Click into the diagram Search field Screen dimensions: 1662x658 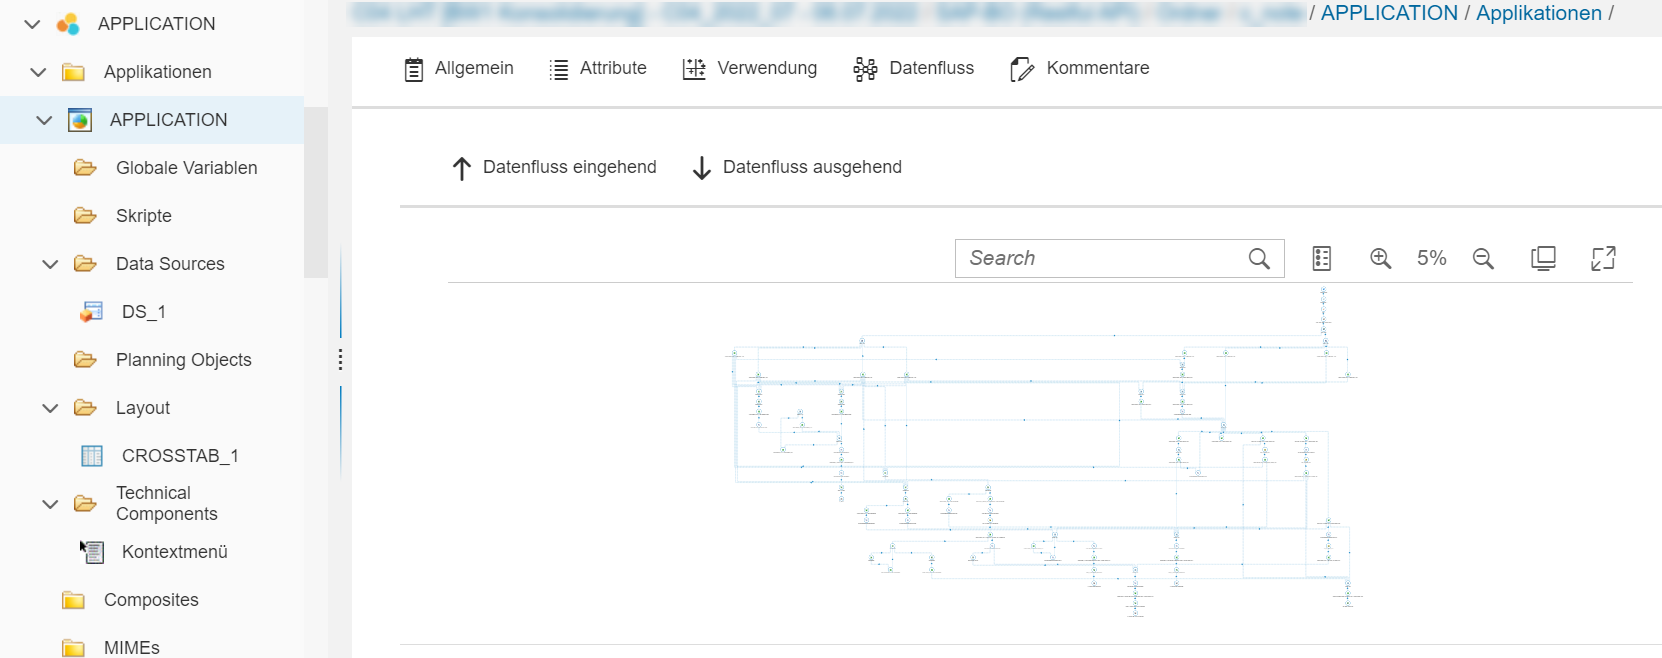click(x=1100, y=258)
